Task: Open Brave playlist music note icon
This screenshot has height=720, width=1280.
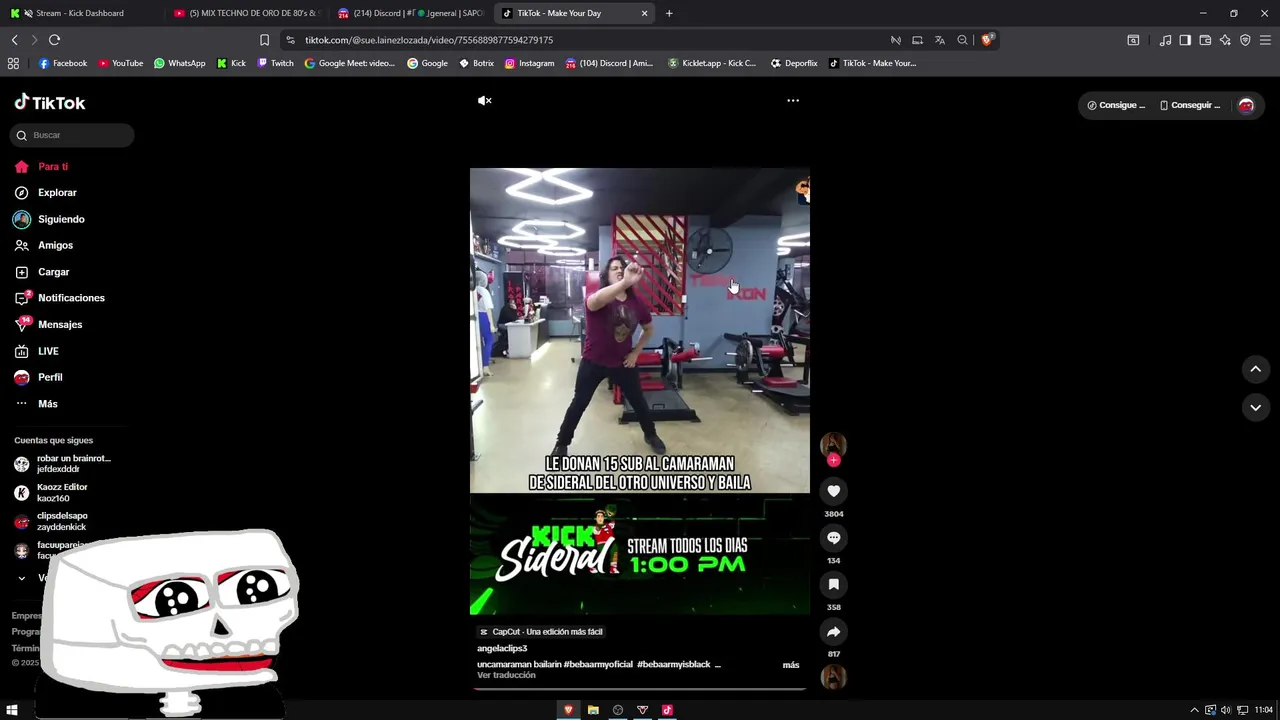Action: (x=1165, y=40)
